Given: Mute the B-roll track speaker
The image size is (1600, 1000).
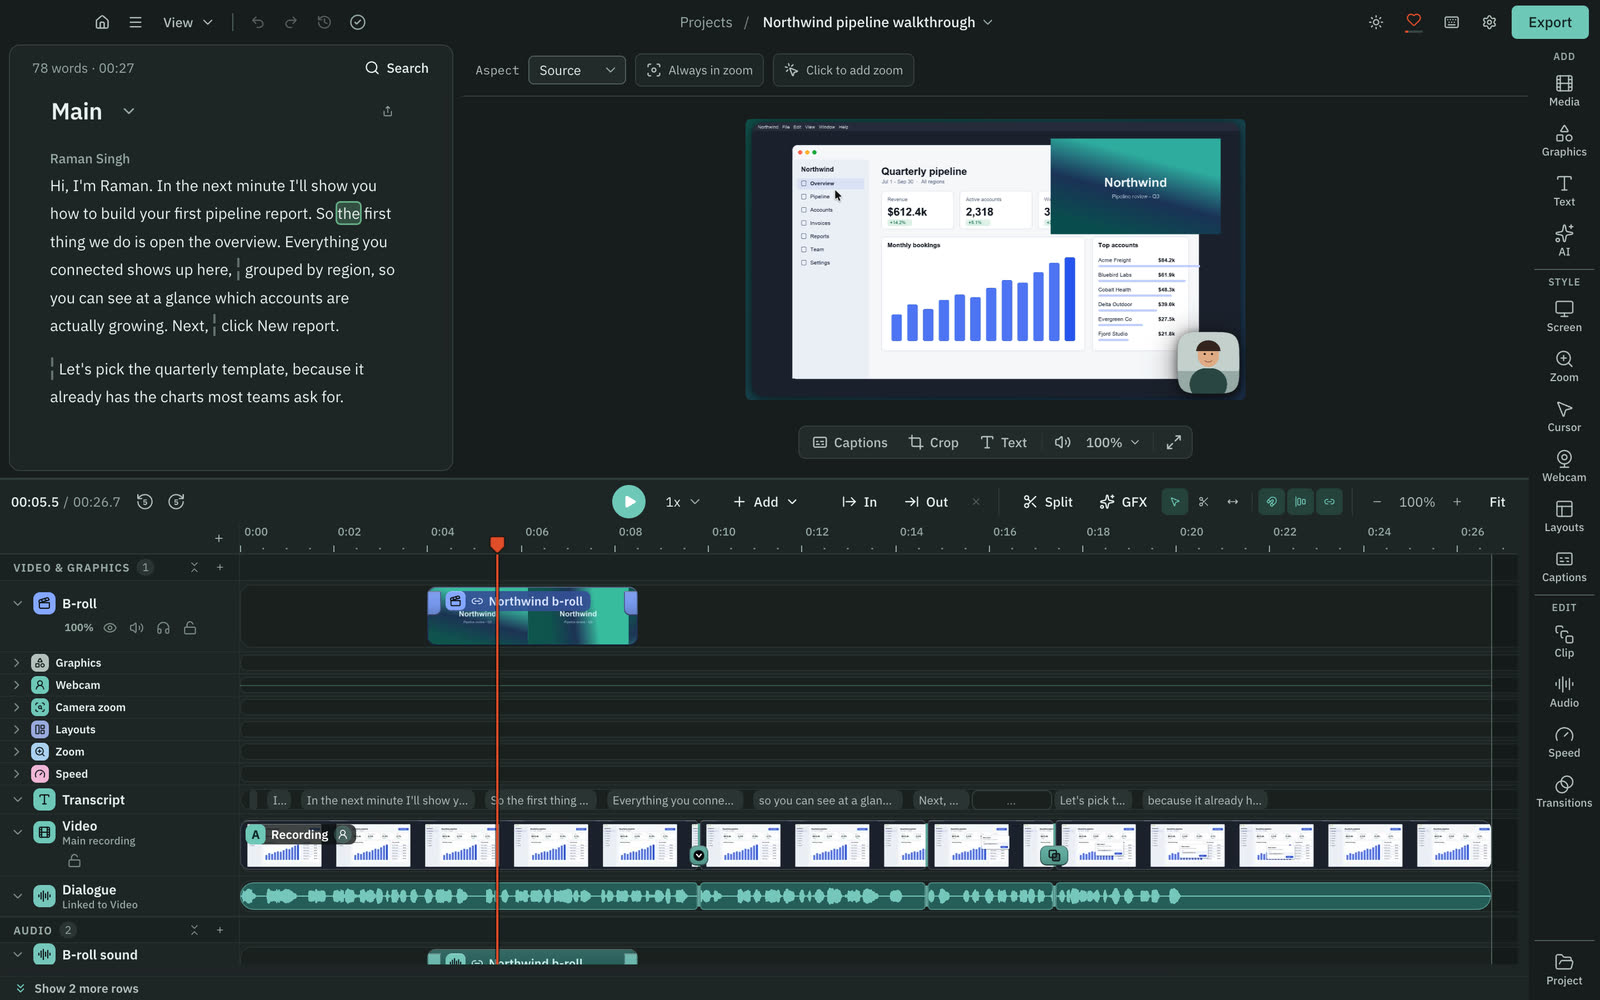Looking at the screenshot, I should tap(136, 628).
